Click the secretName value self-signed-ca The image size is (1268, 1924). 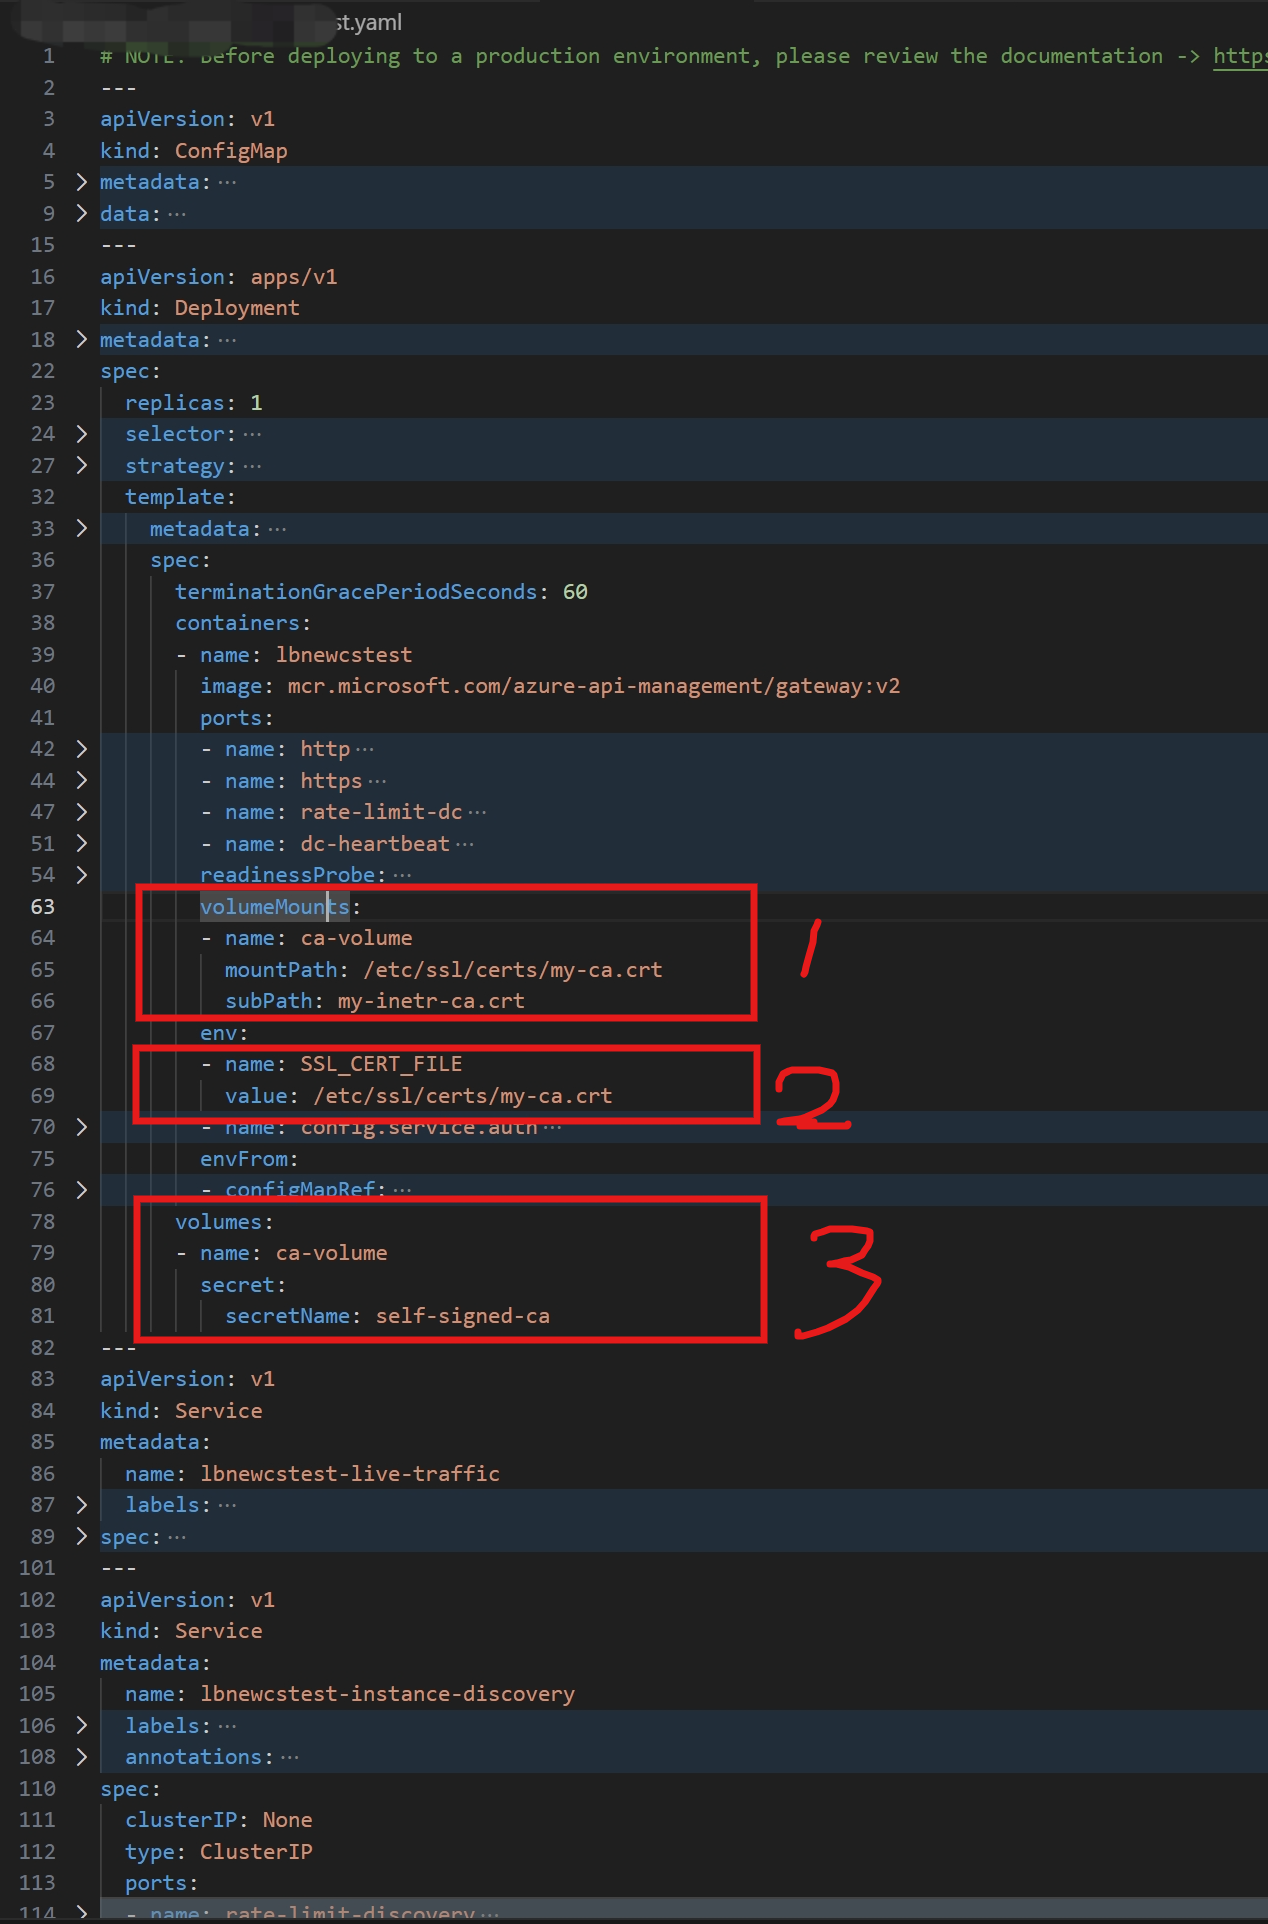(x=462, y=1316)
